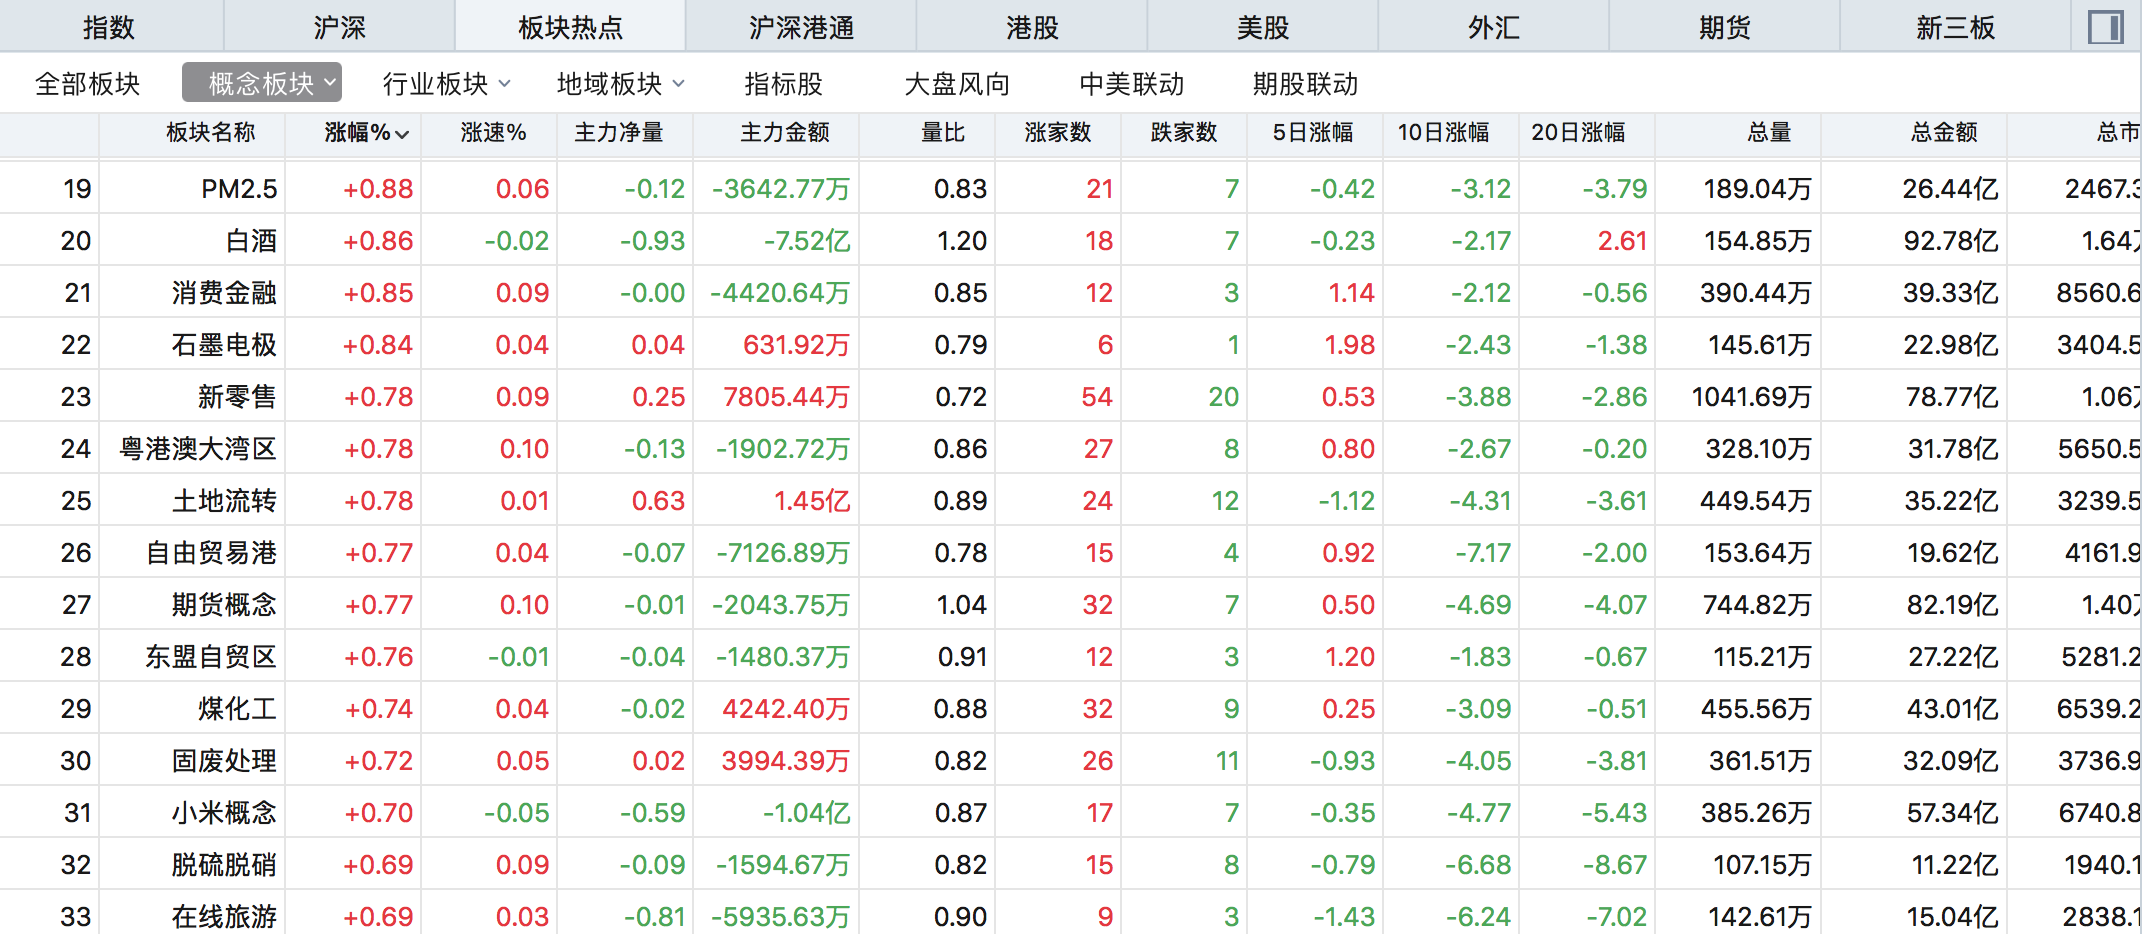The width and height of the screenshot is (2142, 934).
Task: Sort by 总金额 column header
Action: tap(1943, 133)
